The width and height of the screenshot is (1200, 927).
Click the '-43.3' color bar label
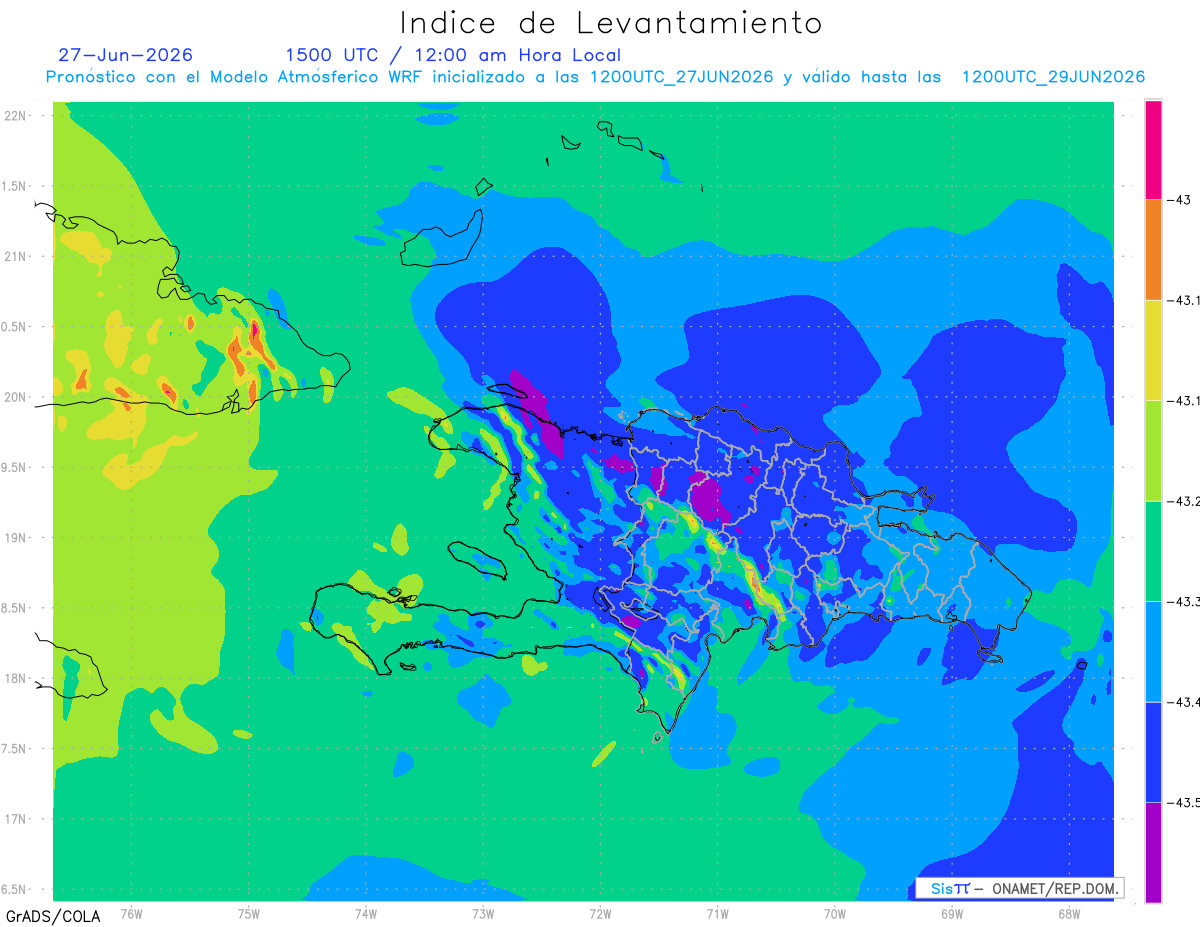coord(1182,601)
